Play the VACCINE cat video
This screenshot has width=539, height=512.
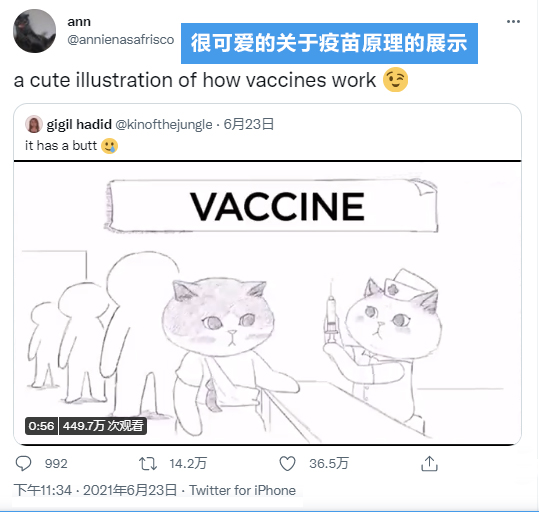(267, 303)
